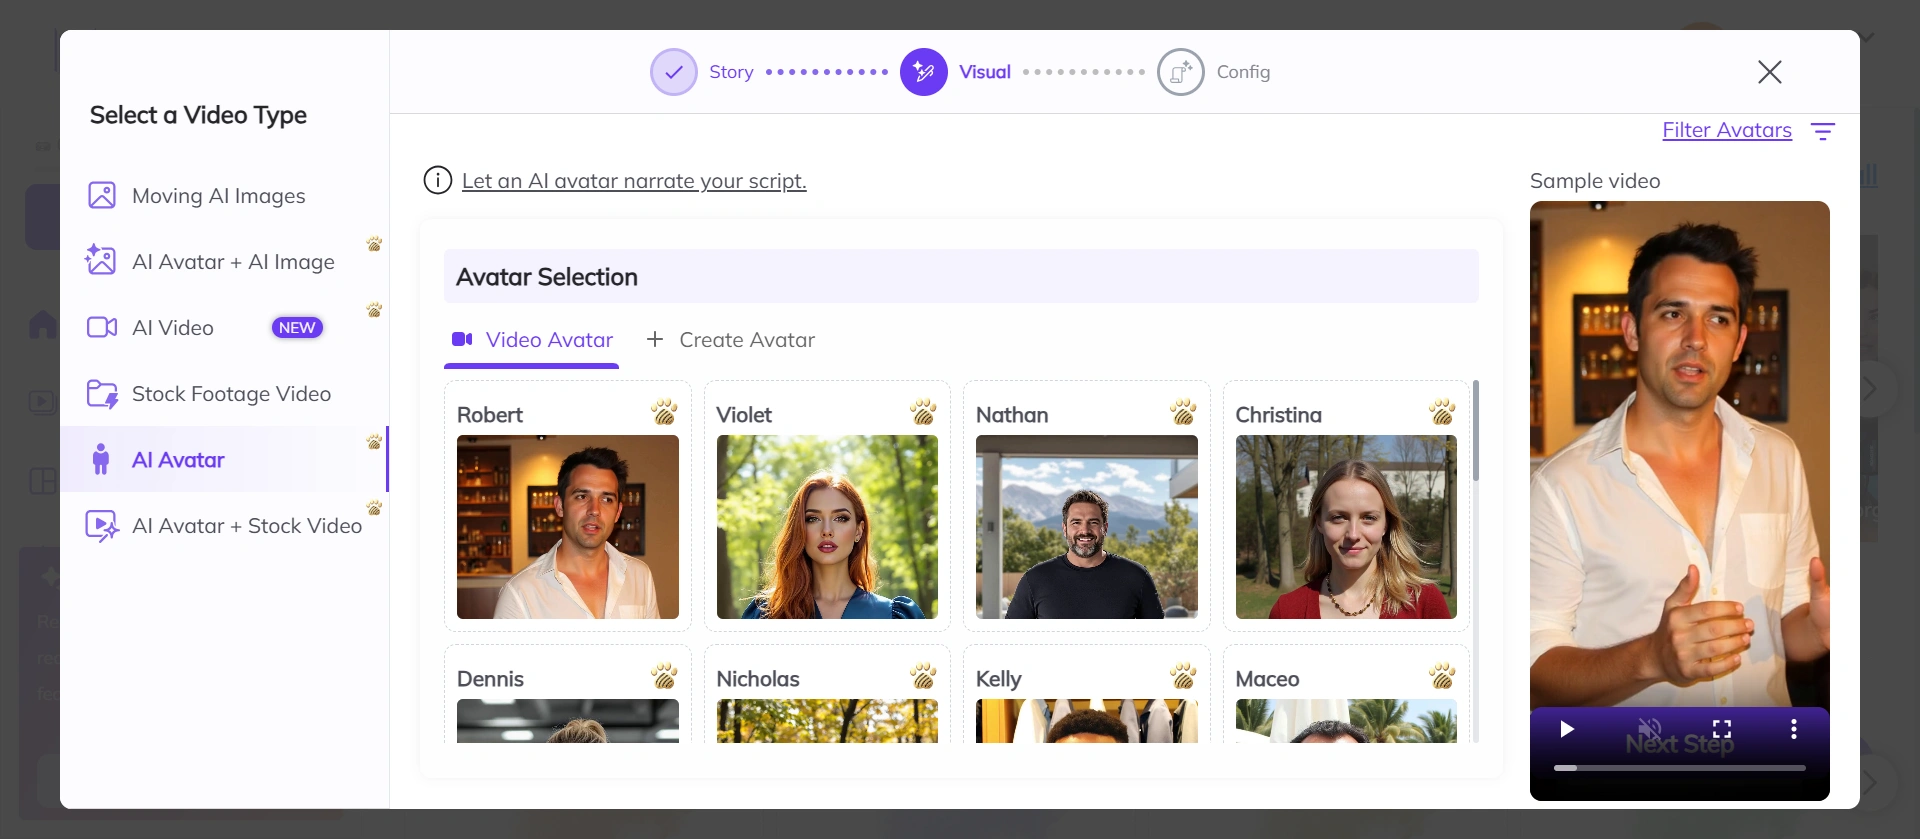Click the Moving AI Images picture icon
1920x839 pixels.
click(x=102, y=195)
